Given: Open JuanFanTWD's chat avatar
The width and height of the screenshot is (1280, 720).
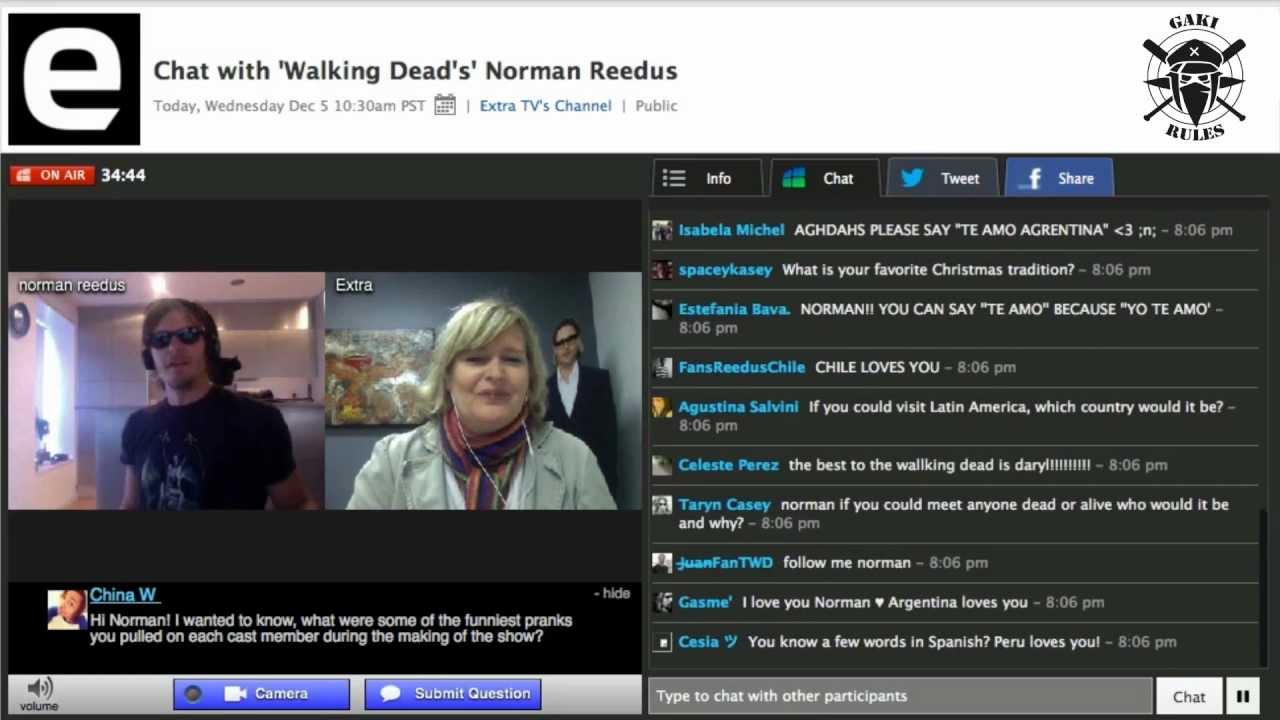Looking at the screenshot, I should pyautogui.click(x=662, y=563).
